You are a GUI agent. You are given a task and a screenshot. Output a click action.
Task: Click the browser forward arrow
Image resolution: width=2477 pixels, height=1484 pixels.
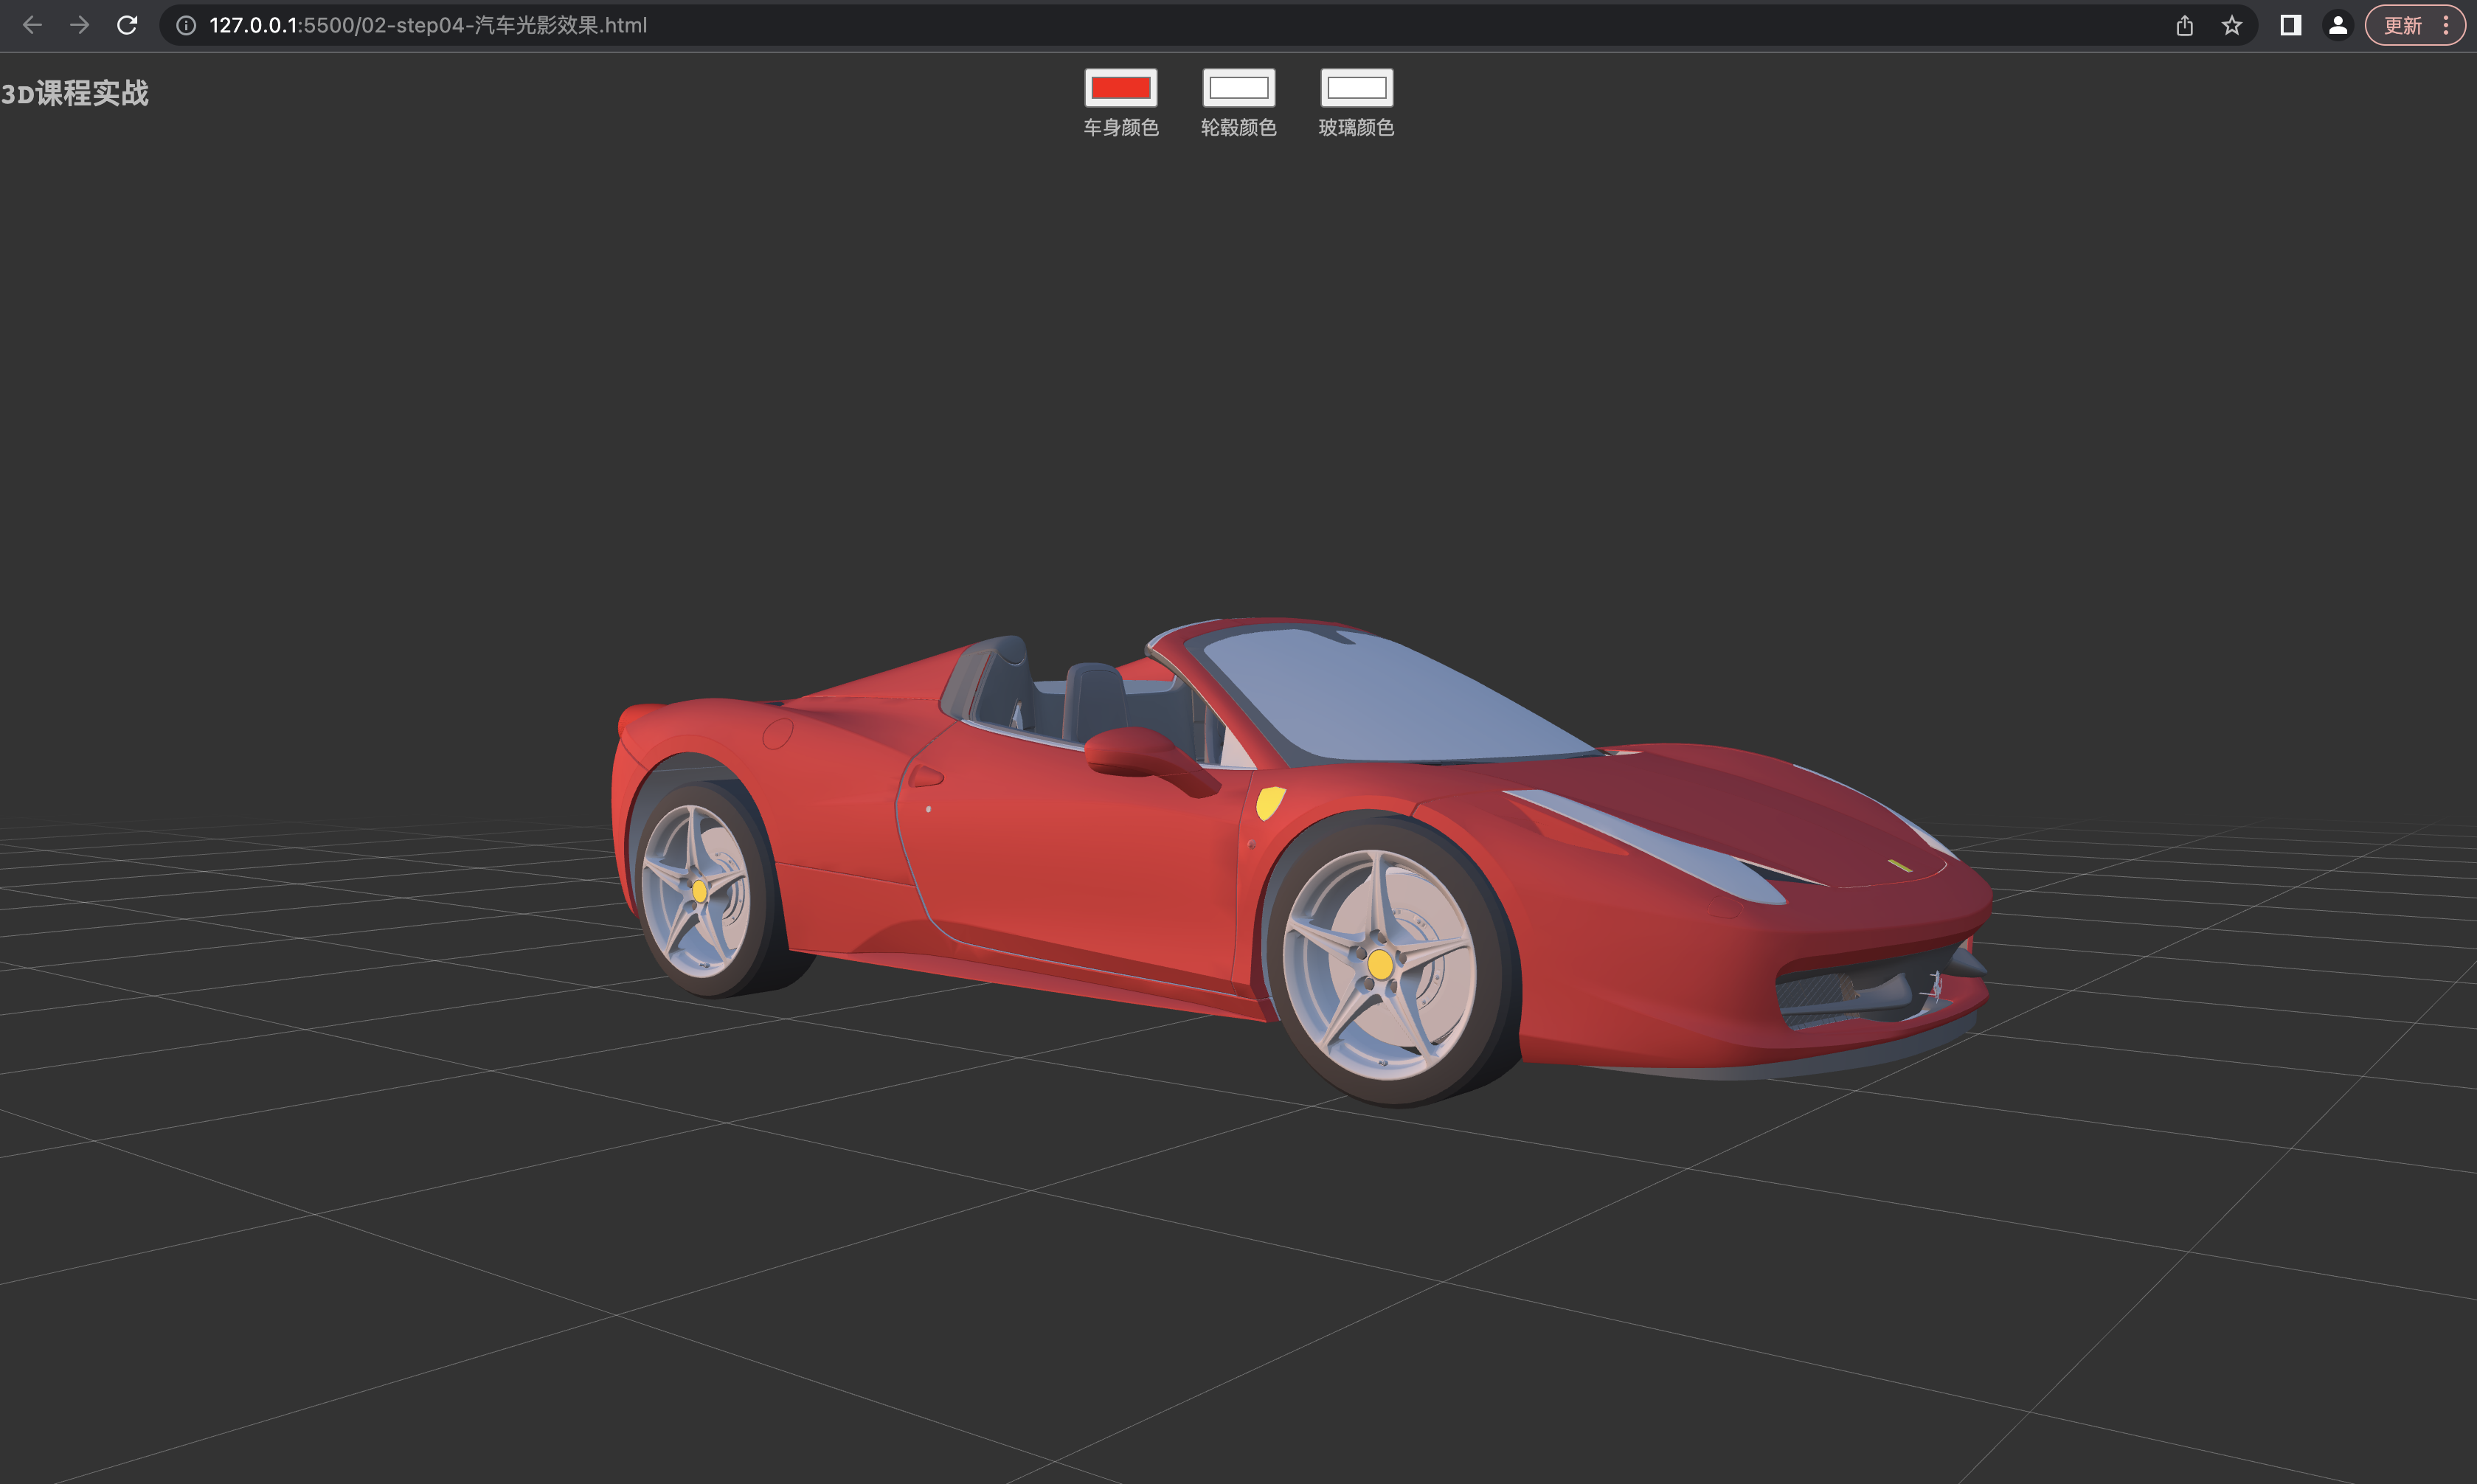(80, 25)
